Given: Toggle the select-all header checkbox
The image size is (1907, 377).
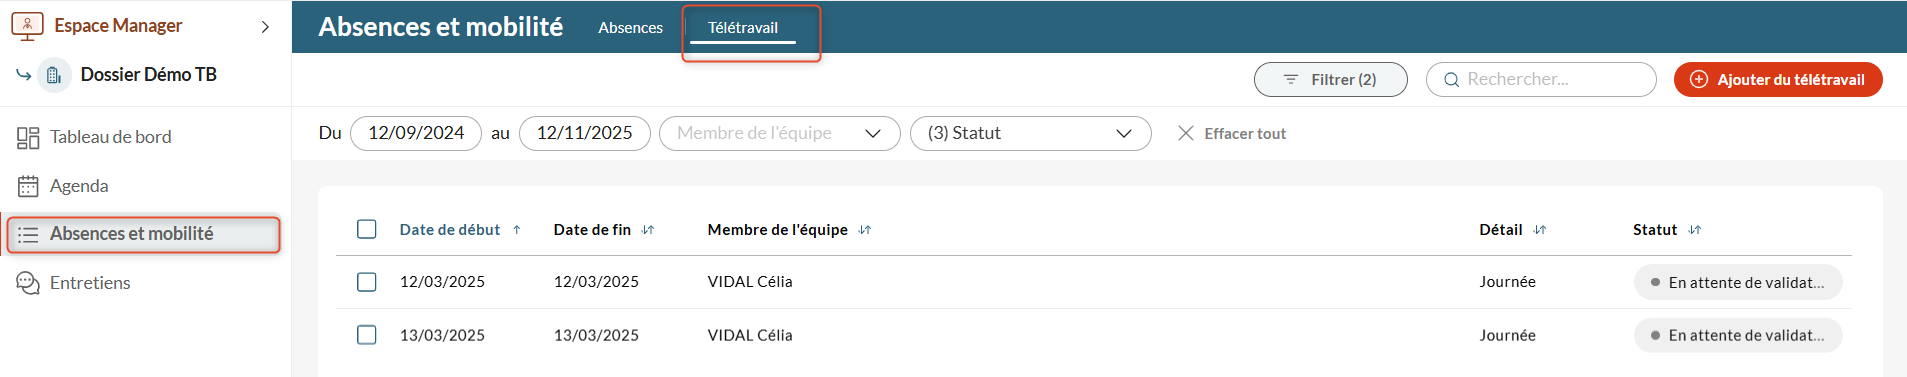Looking at the screenshot, I should 367,229.
